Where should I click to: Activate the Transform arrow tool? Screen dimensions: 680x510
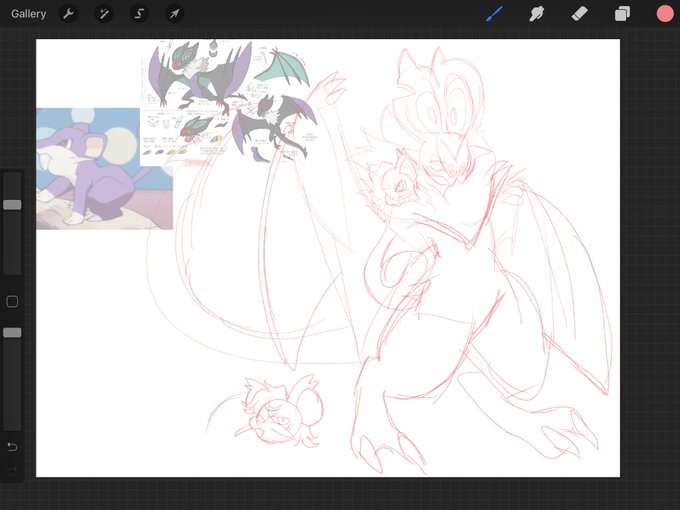tap(174, 14)
